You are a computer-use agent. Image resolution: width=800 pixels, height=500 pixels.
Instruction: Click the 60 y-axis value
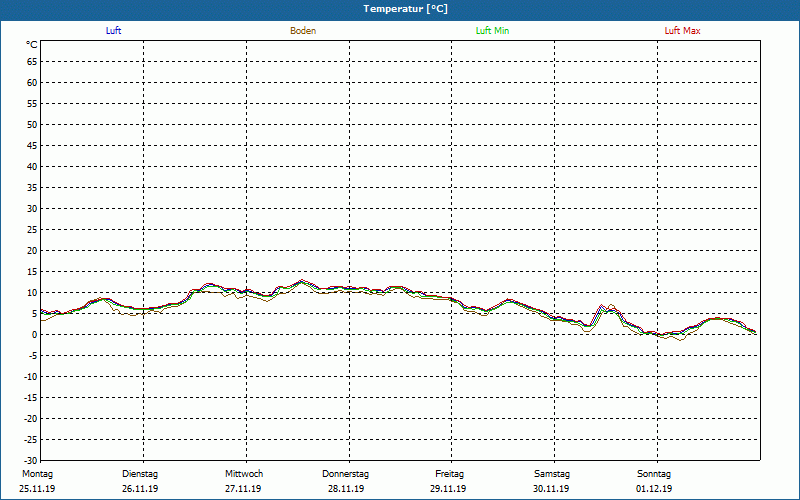[32, 83]
